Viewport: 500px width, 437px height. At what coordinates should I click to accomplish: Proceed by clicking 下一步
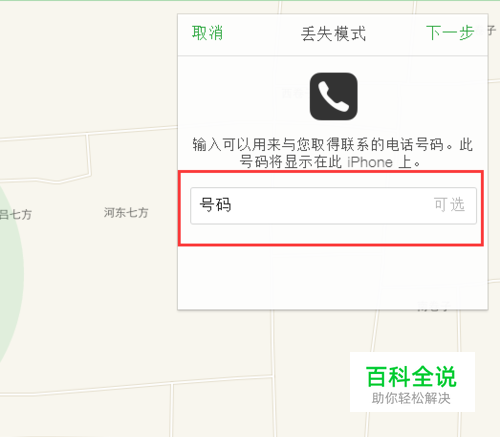click(x=450, y=33)
